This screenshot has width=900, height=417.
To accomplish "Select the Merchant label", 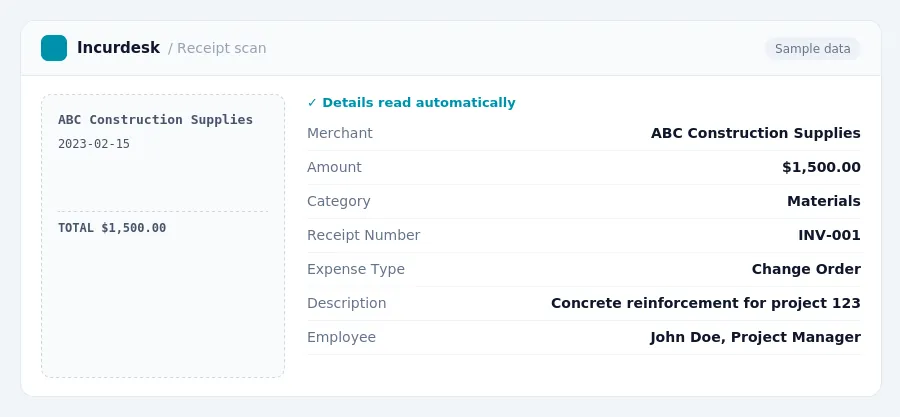I will [340, 133].
